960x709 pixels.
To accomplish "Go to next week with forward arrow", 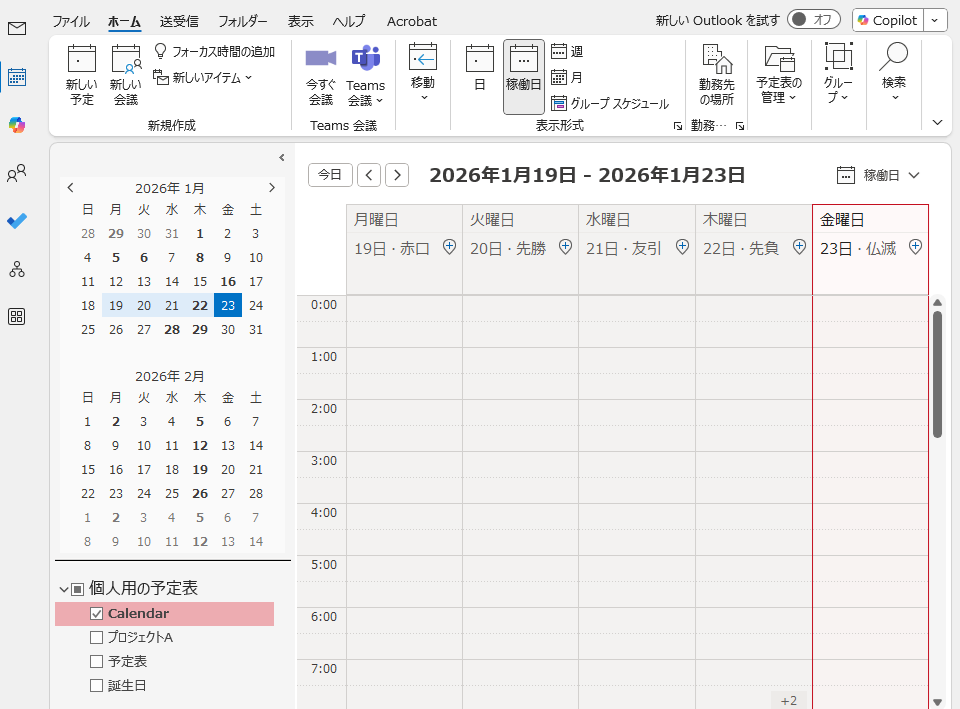I will (x=396, y=174).
